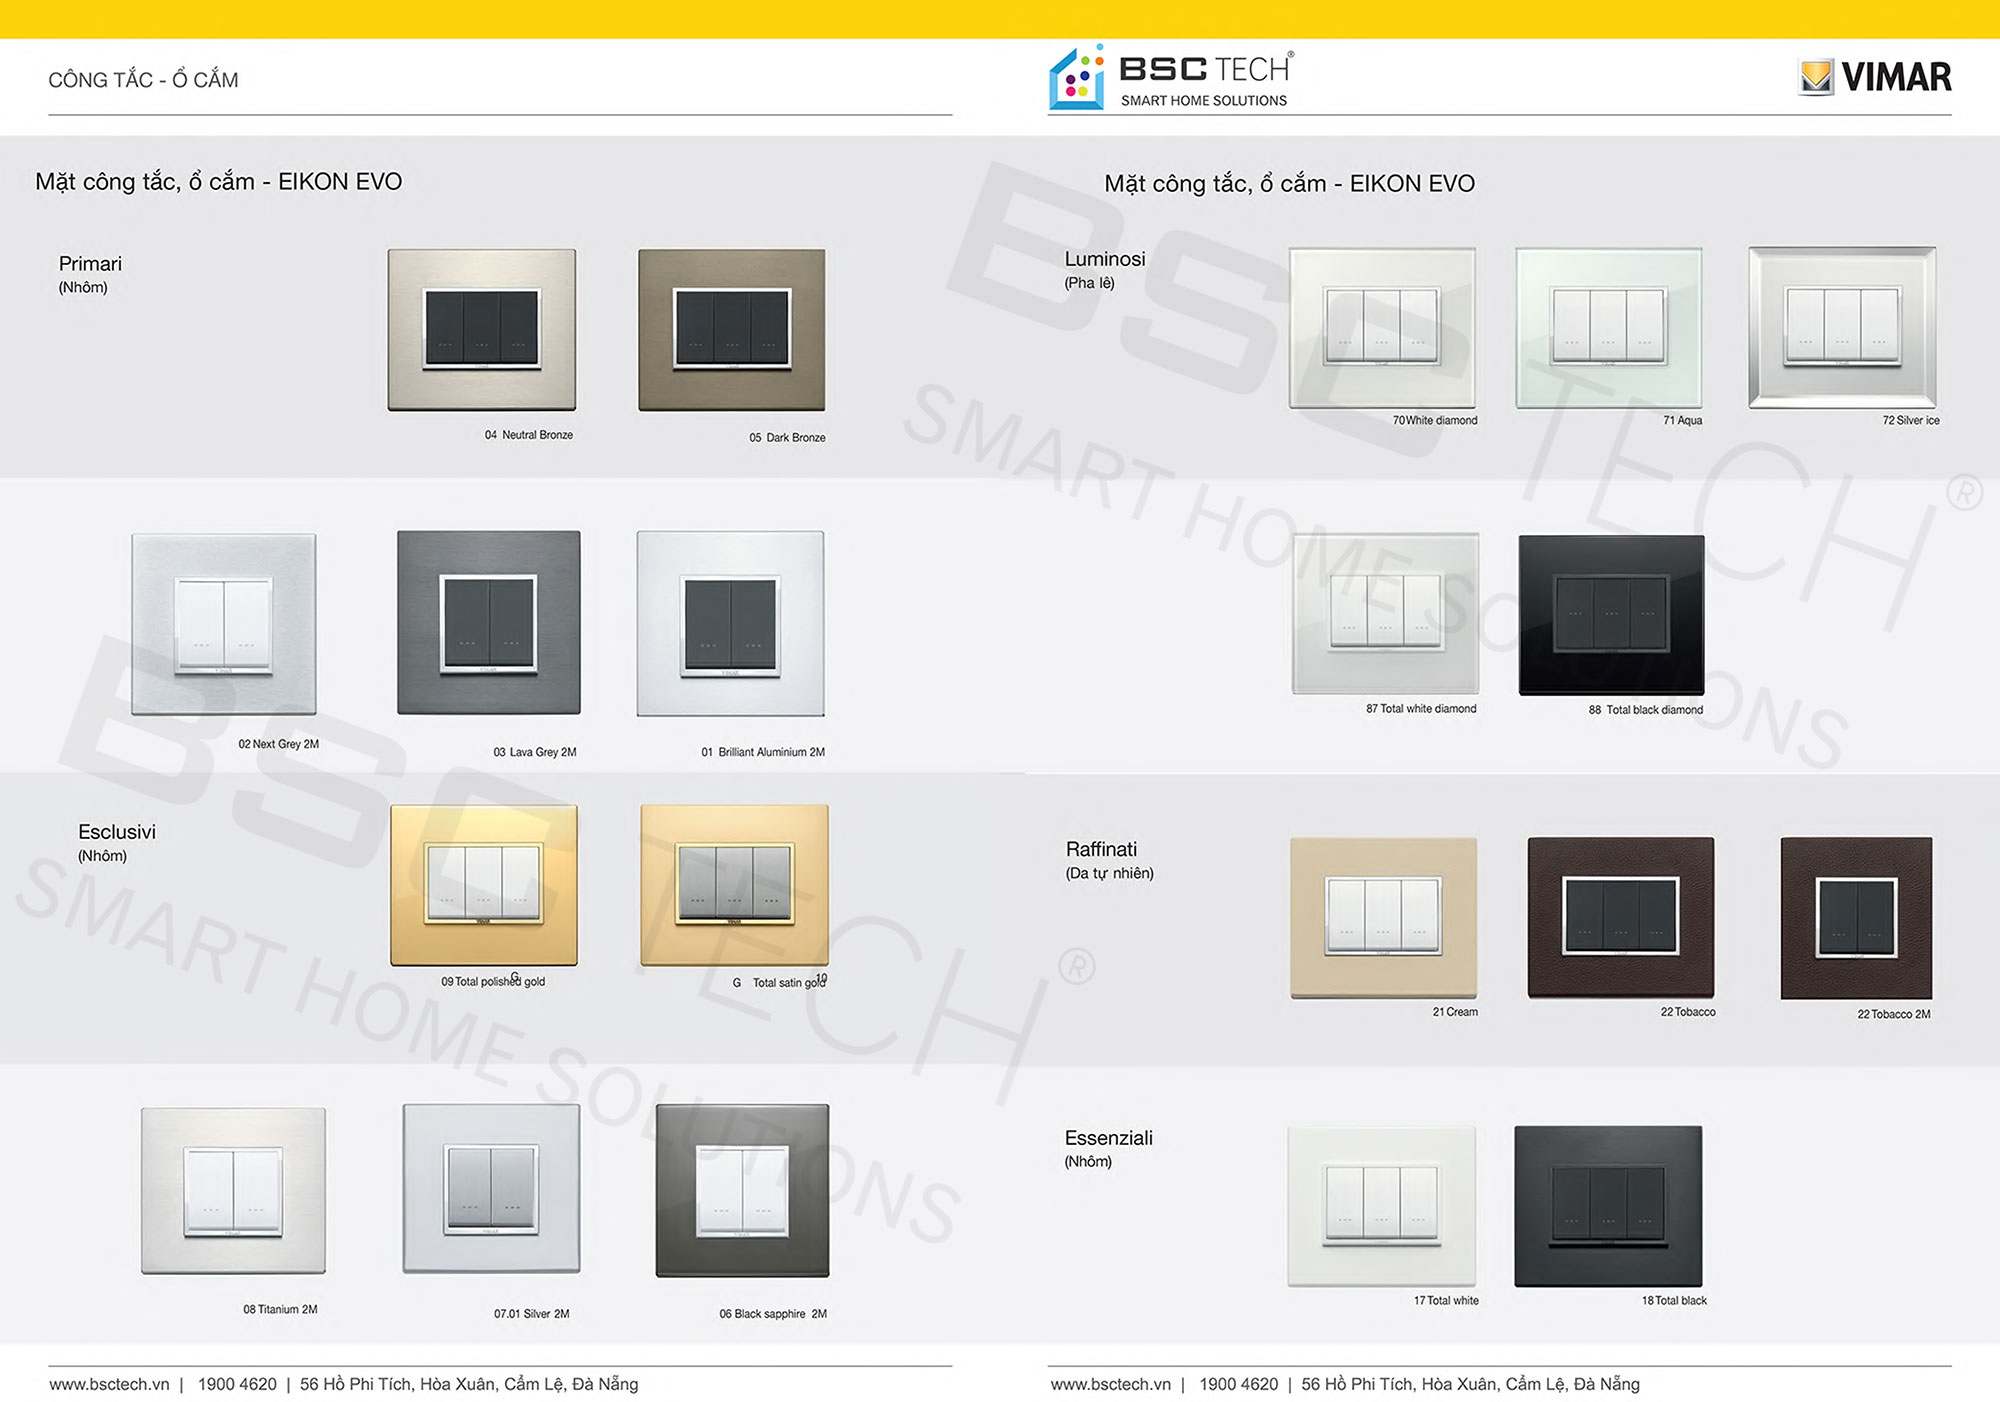The width and height of the screenshot is (2000, 1402).
Task: Select the 08 Titanium 2M plate image
Action: 233,1190
